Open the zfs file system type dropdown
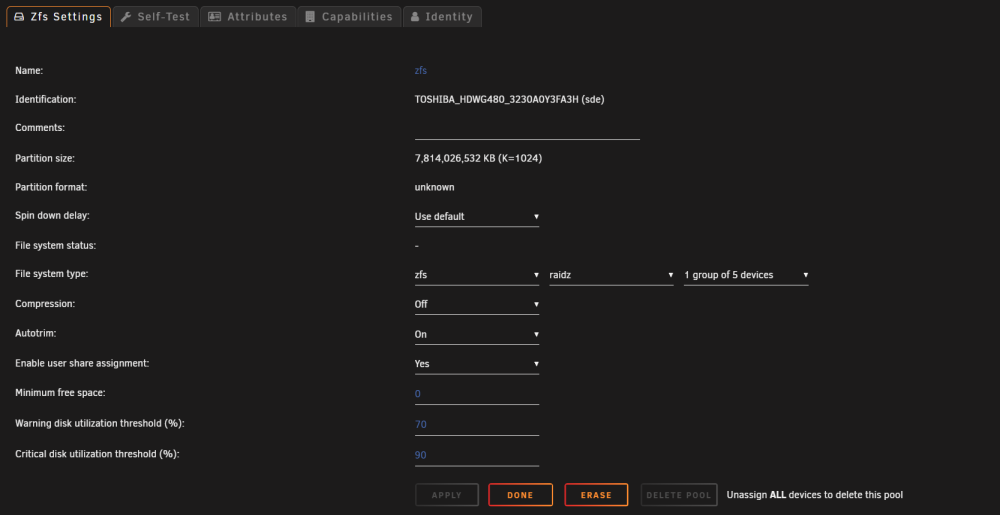This screenshot has width=1000, height=515. pos(476,275)
